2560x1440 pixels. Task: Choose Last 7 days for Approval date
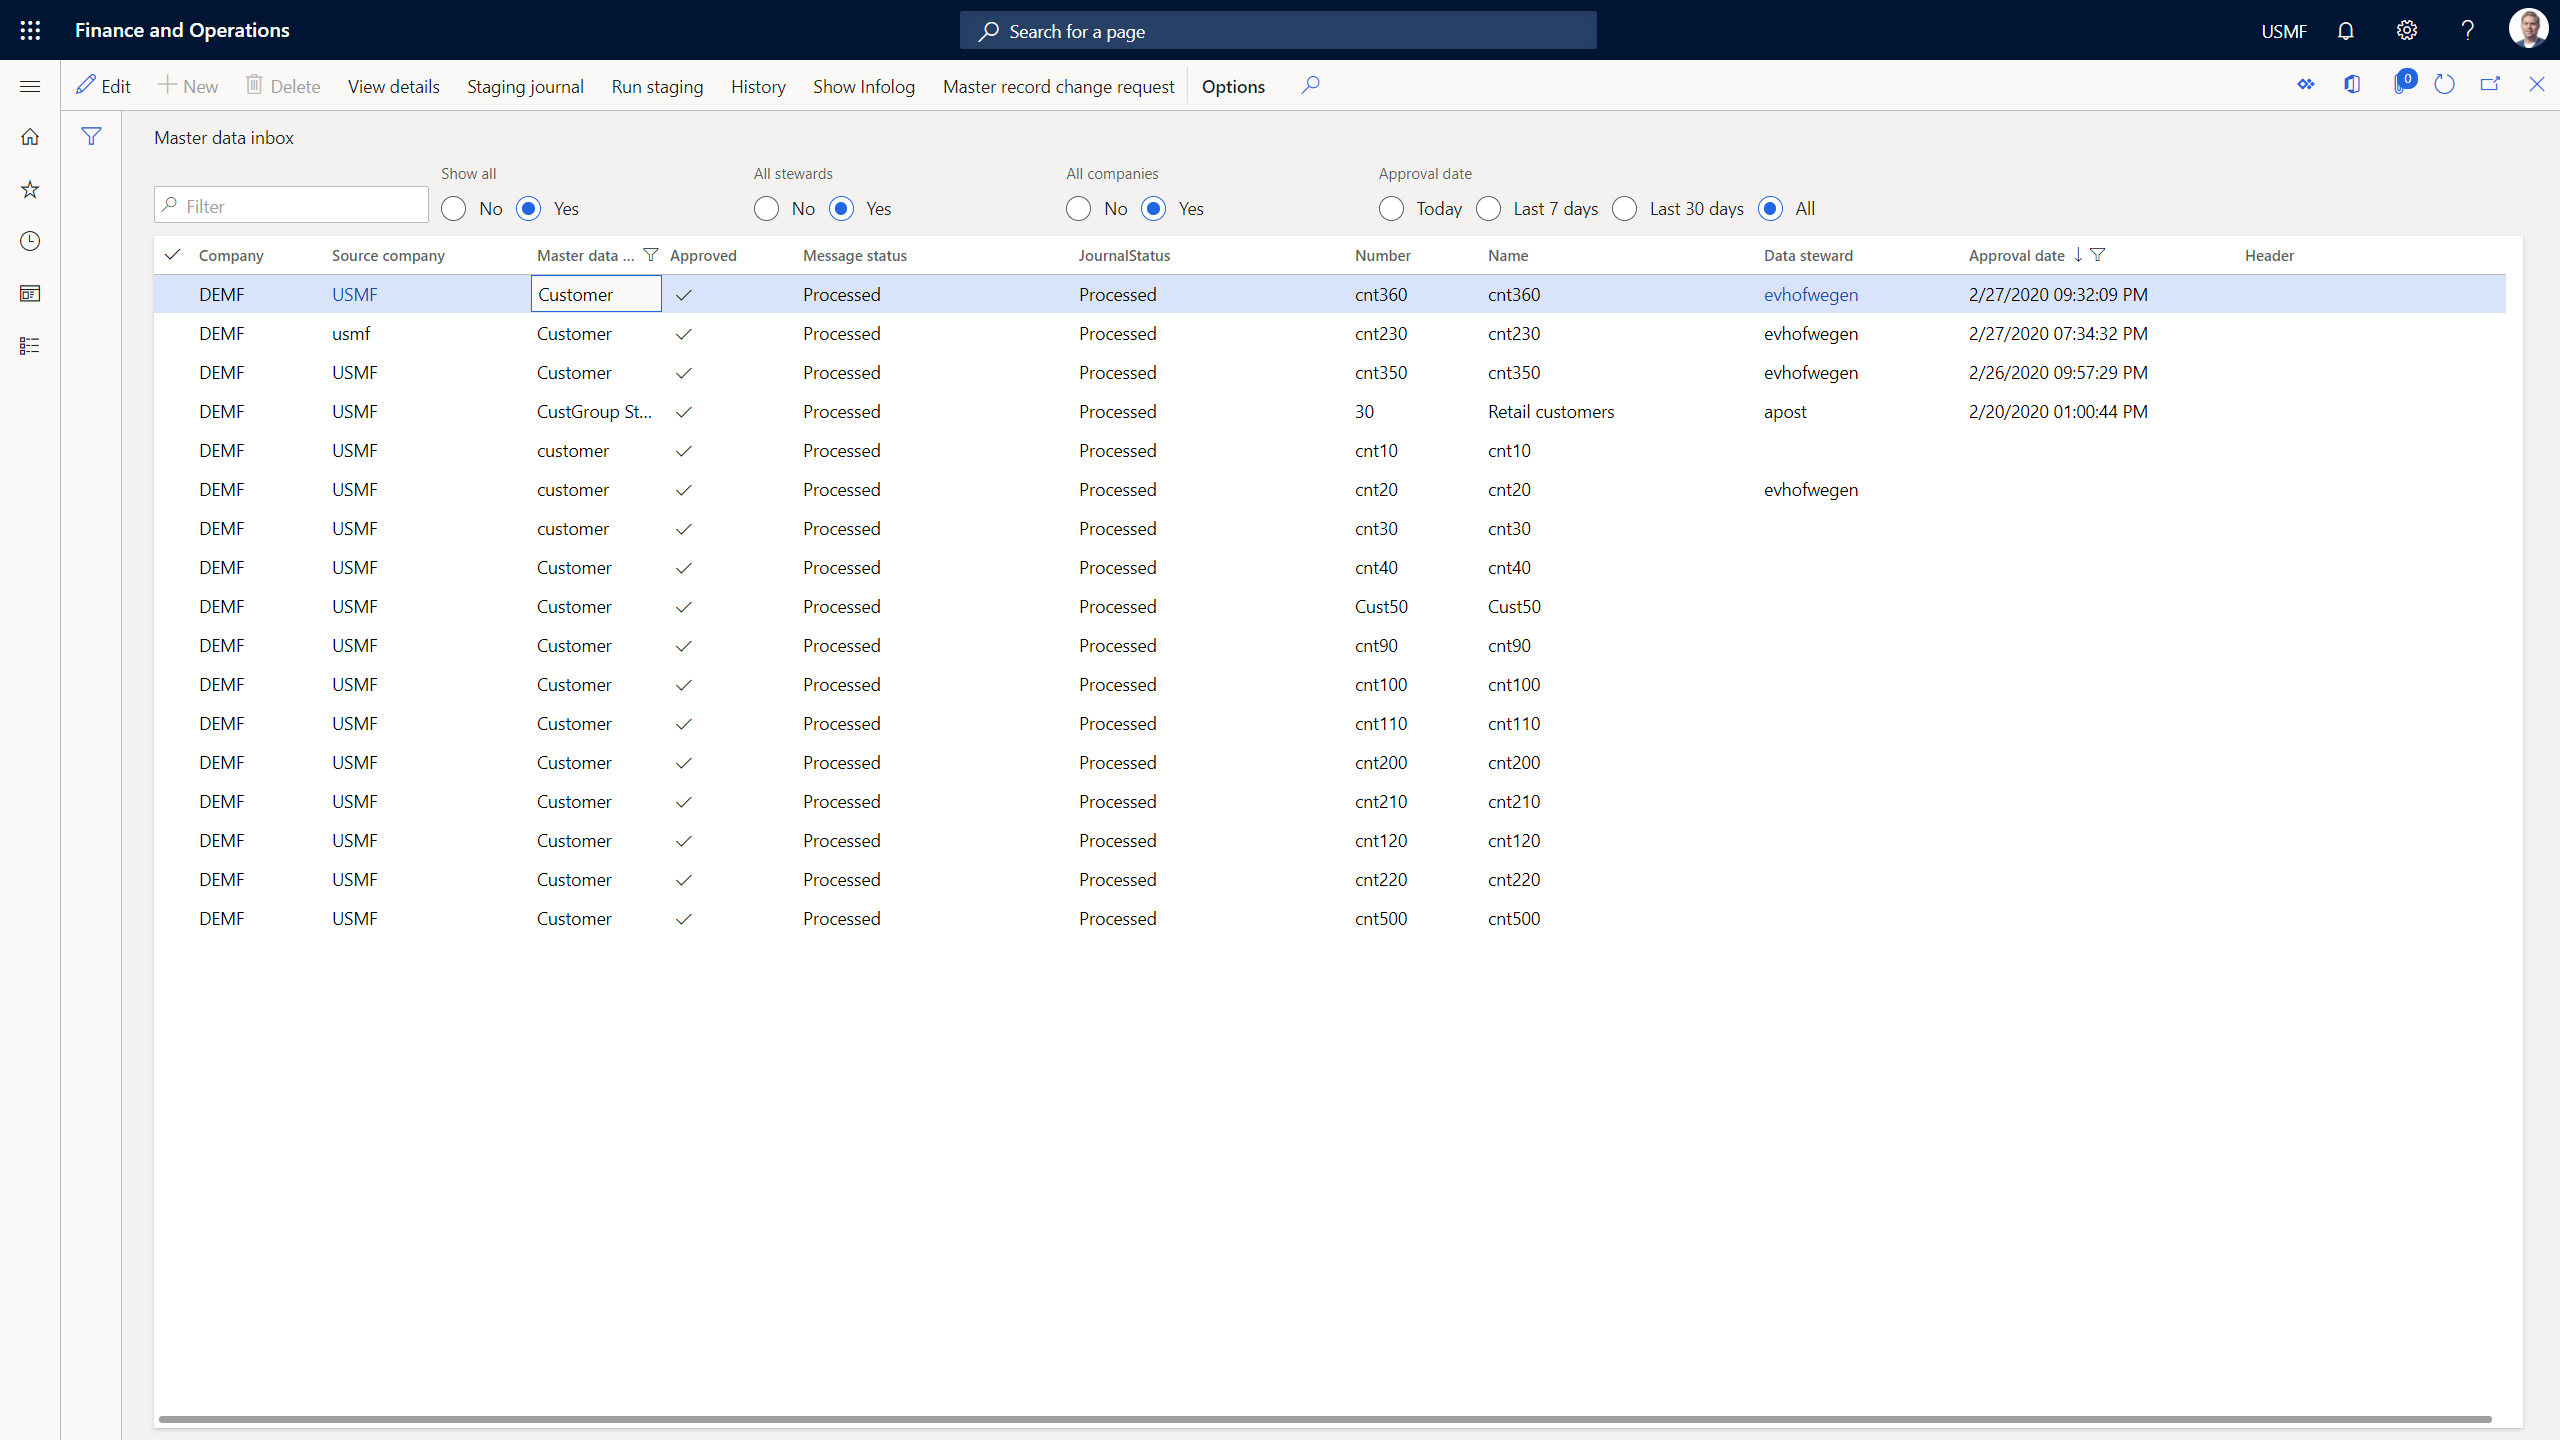[x=1489, y=208]
